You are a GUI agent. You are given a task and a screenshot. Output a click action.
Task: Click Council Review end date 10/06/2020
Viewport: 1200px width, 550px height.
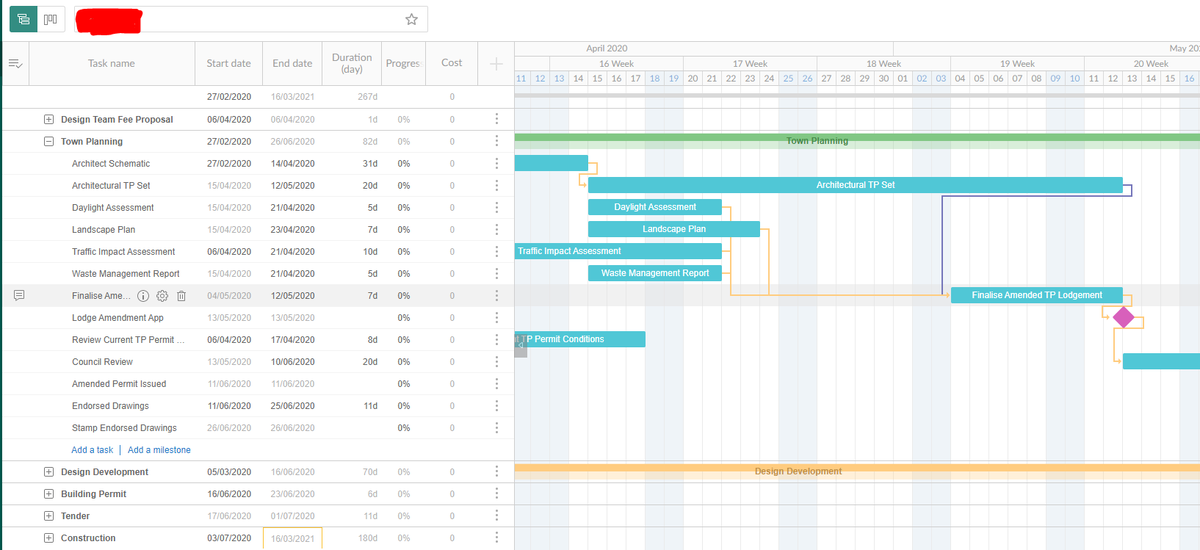tap(292, 361)
